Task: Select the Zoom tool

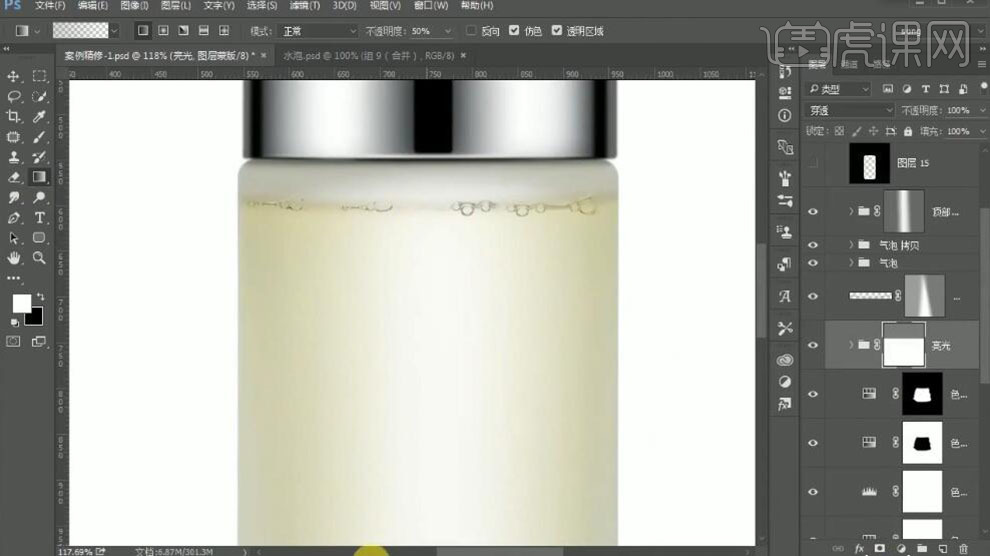Action: (x=39, y=258)
